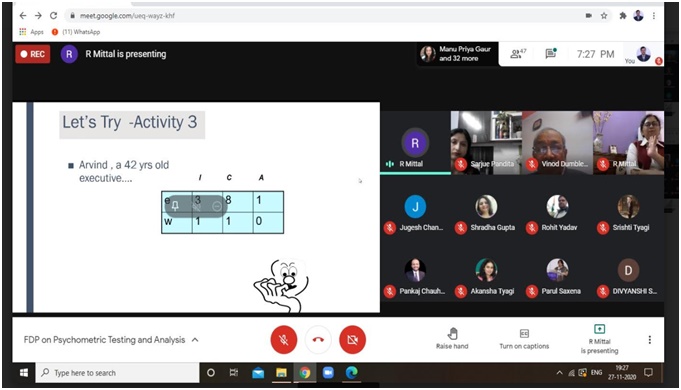Click the Chrome extensions puzzle icon
681x390 pixels.
[x=623, y=16]
